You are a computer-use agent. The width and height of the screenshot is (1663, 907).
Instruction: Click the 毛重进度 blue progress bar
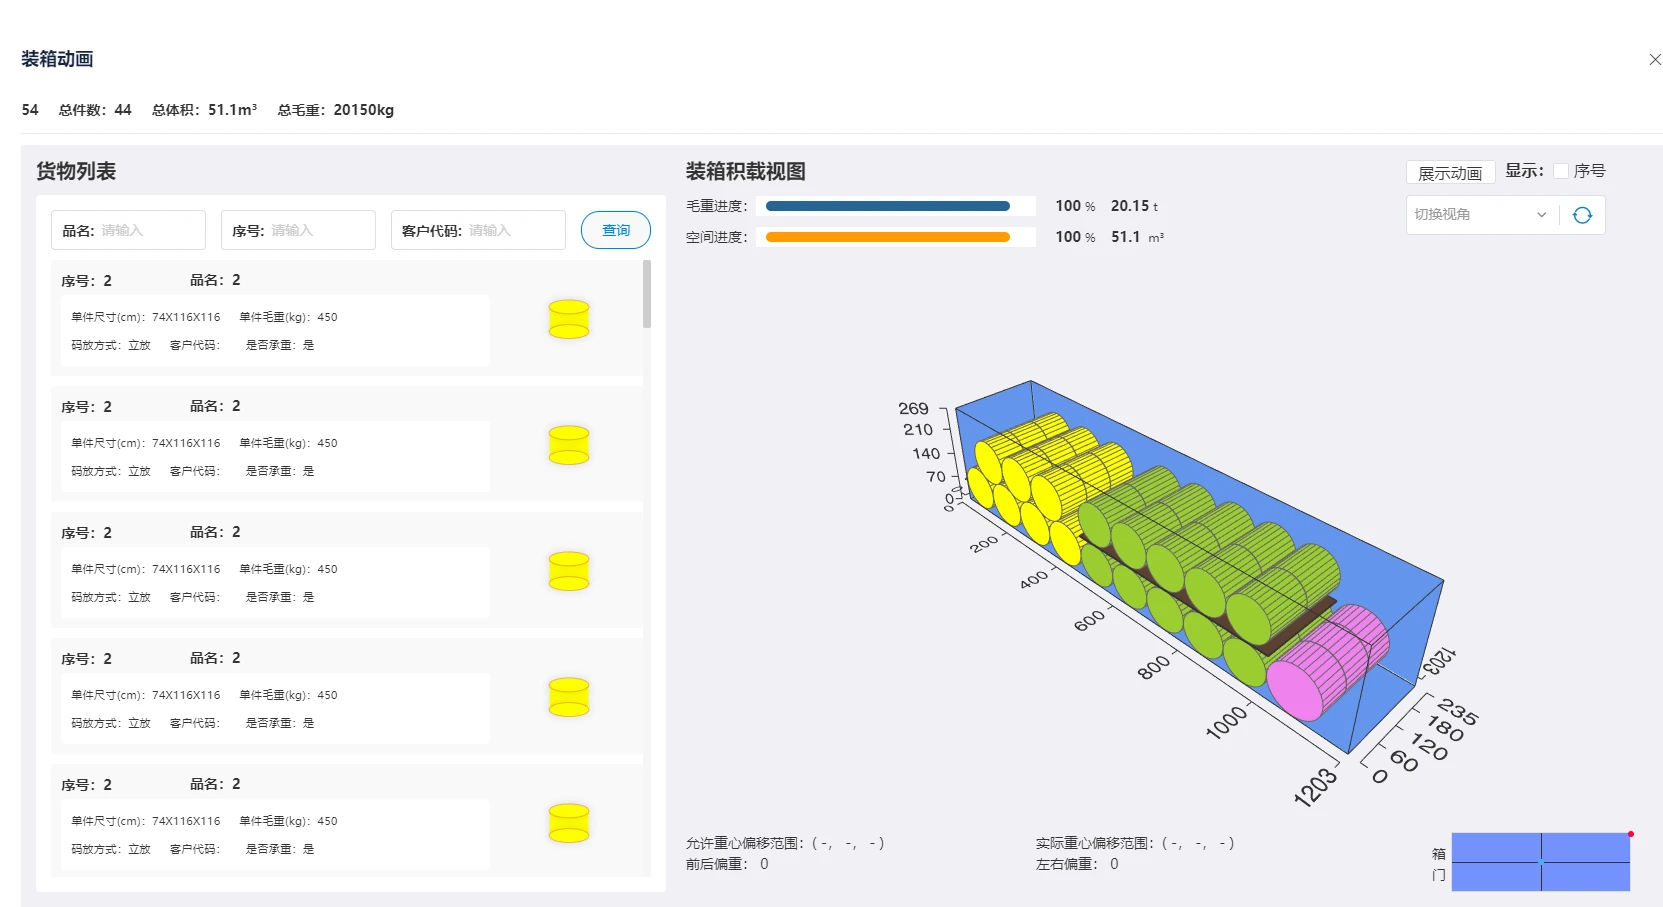[888, 206]
